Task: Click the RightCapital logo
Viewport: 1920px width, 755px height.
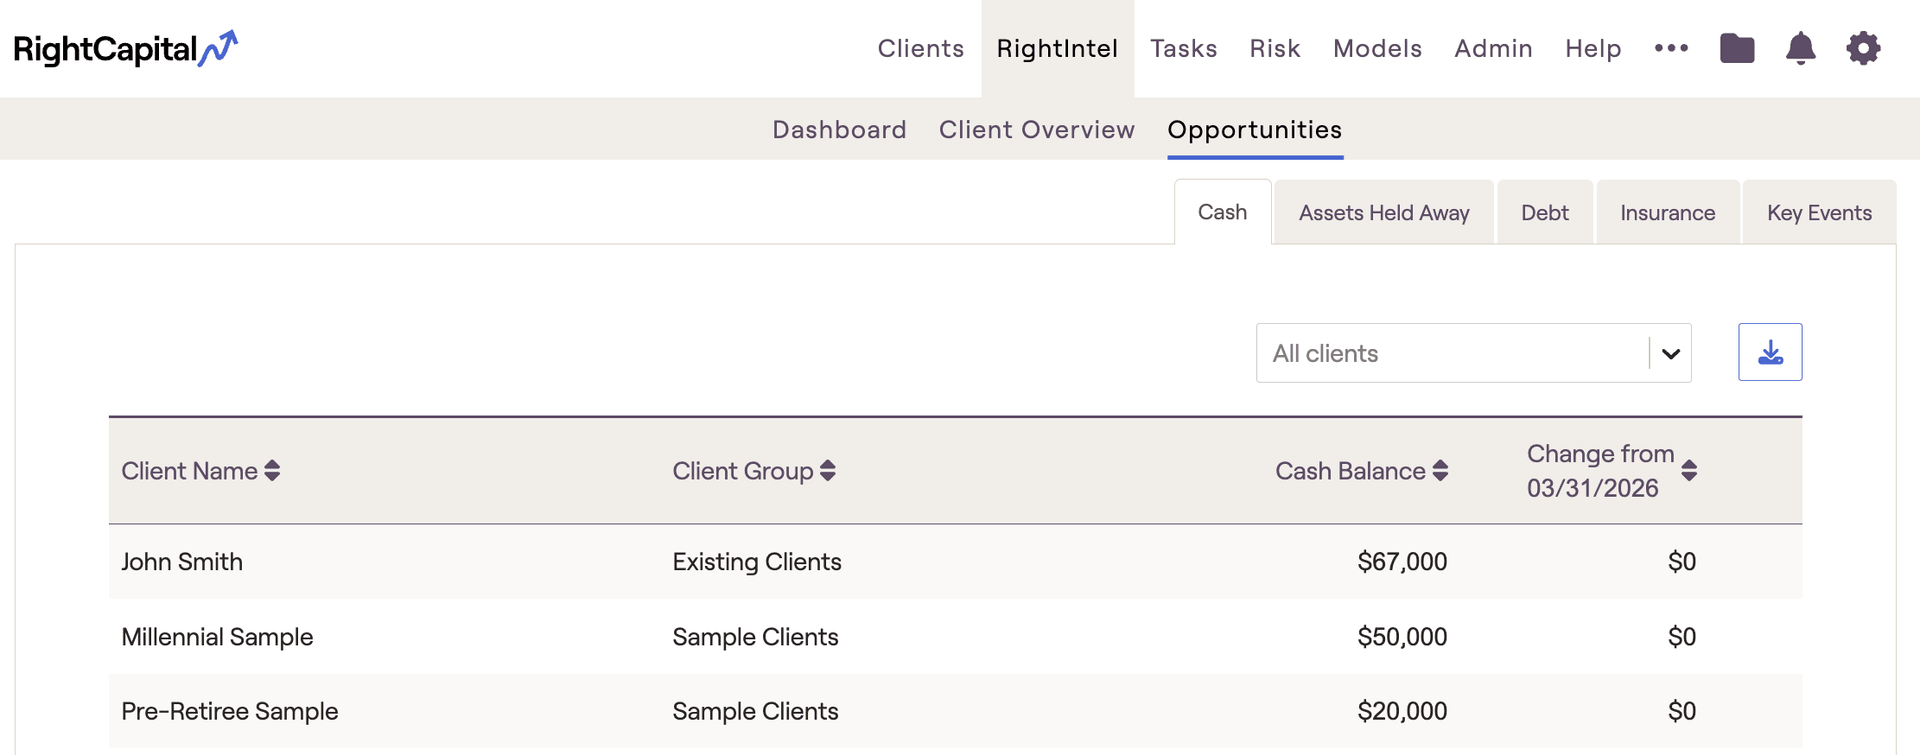Action: [x=125, y=49]
